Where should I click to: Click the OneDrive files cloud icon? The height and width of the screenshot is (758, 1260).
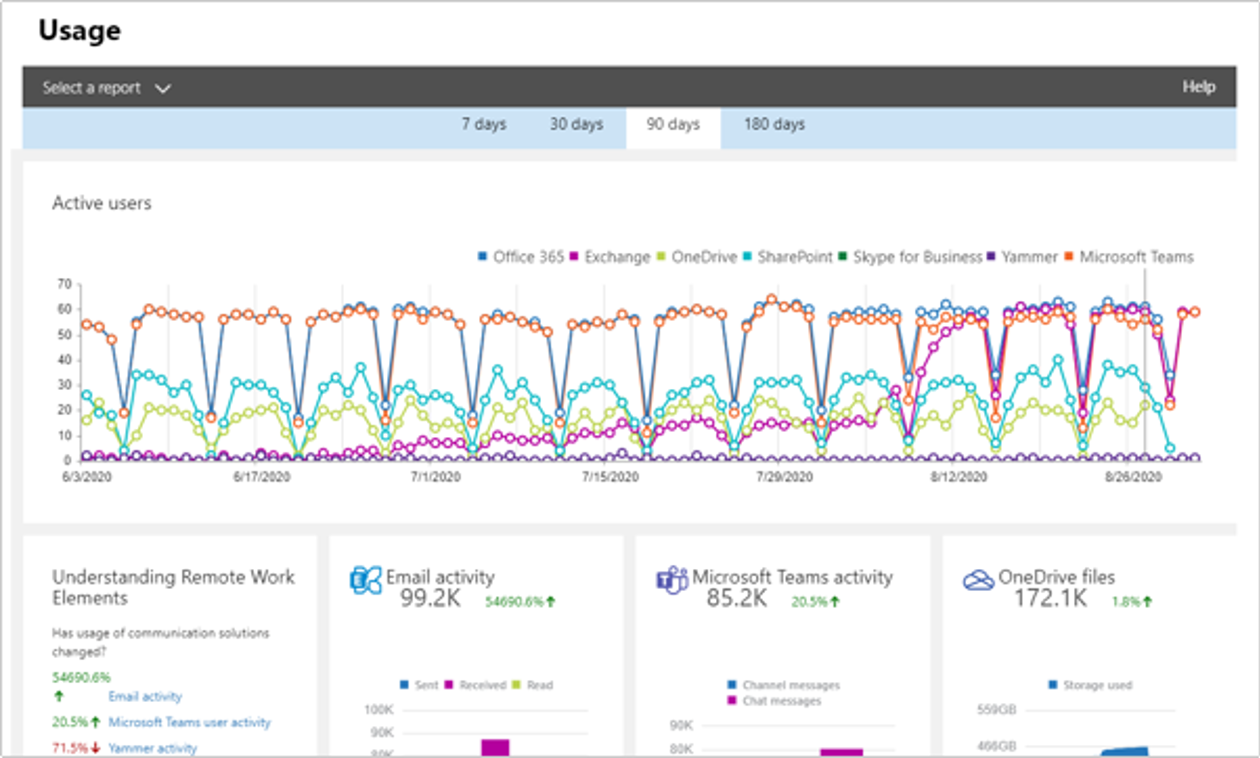pos(978,580)
